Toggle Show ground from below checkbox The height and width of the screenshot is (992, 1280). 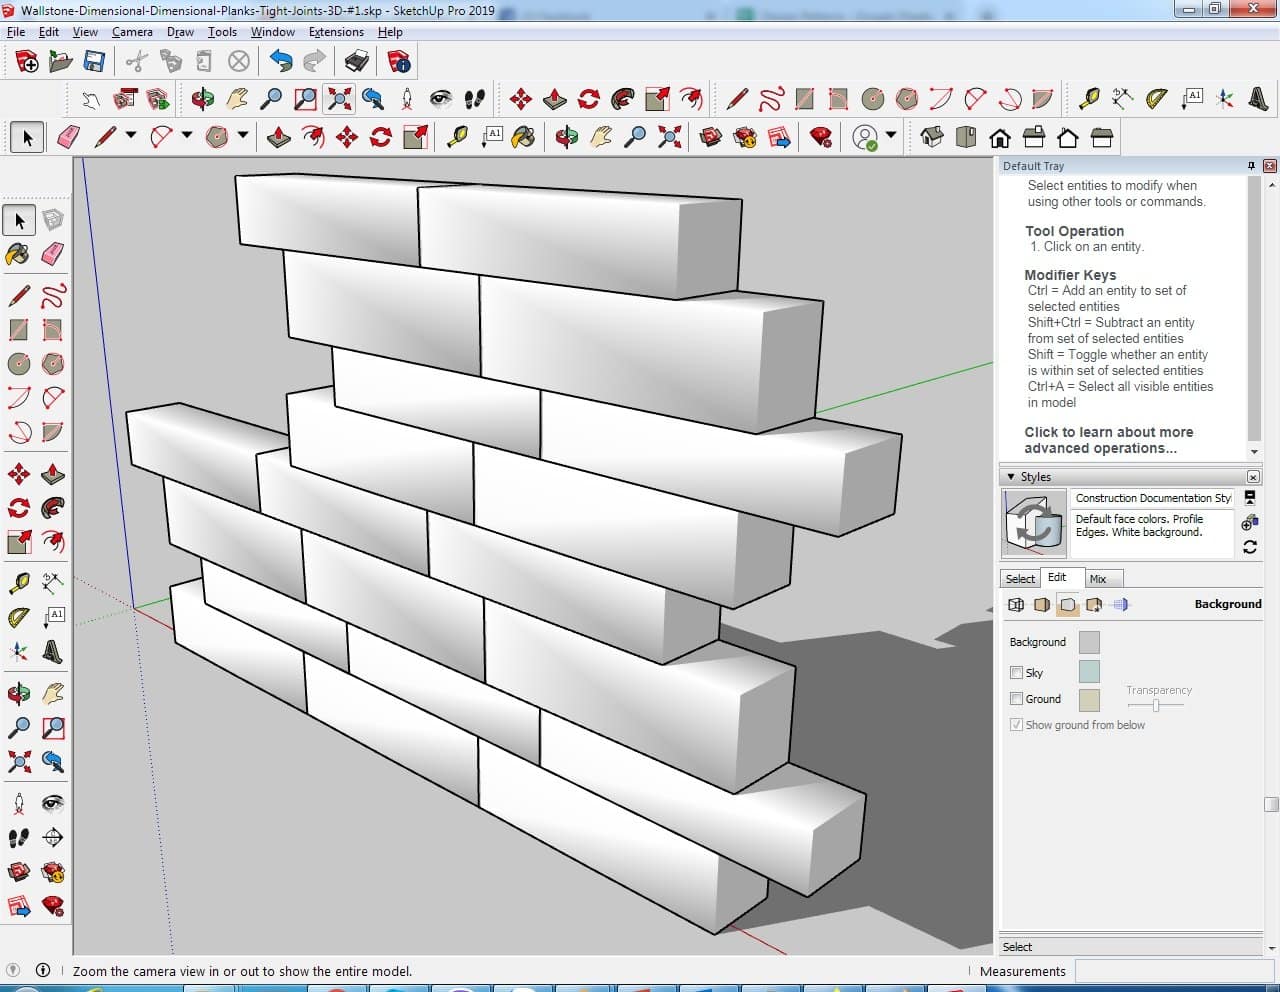(x=1016, y=725)
